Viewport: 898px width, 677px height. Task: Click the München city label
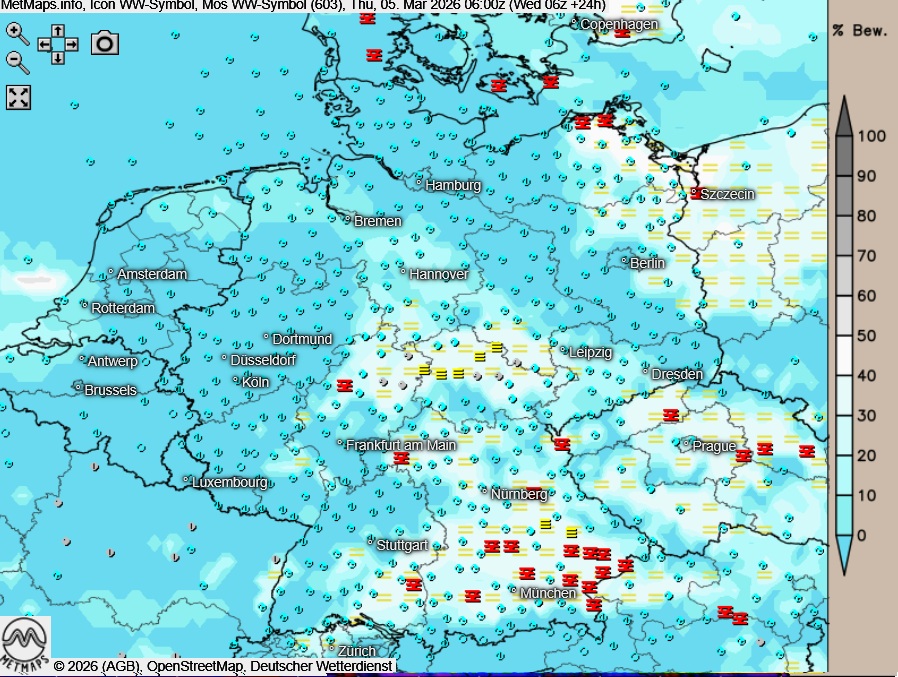tap(547, 593)
